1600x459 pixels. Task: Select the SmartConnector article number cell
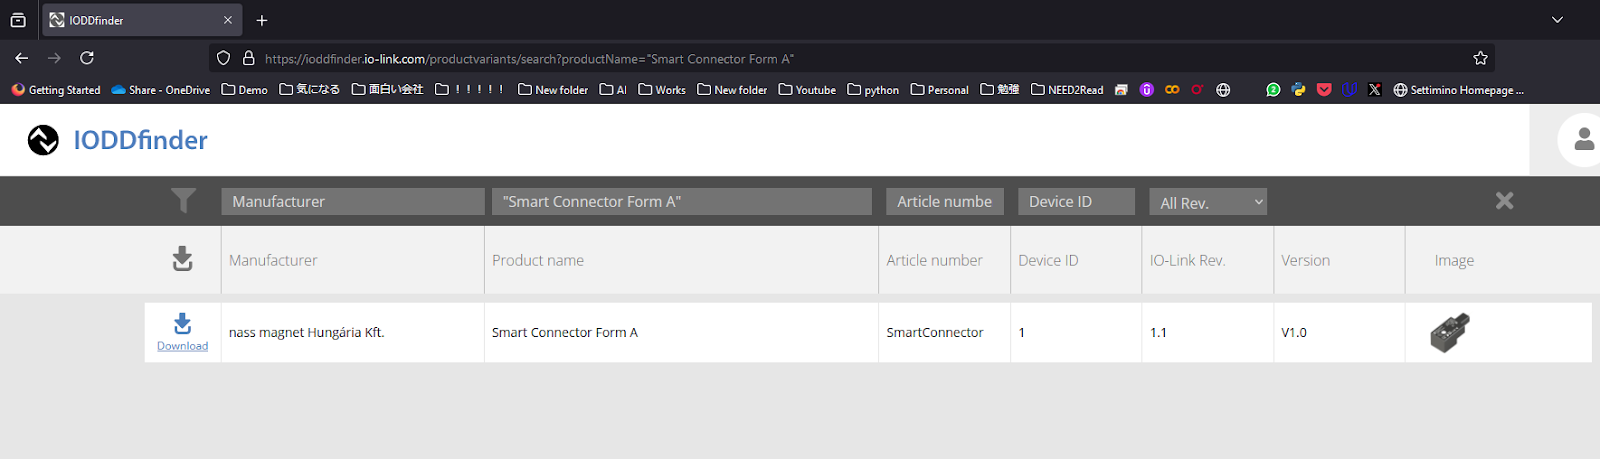(x=945, y=333)
